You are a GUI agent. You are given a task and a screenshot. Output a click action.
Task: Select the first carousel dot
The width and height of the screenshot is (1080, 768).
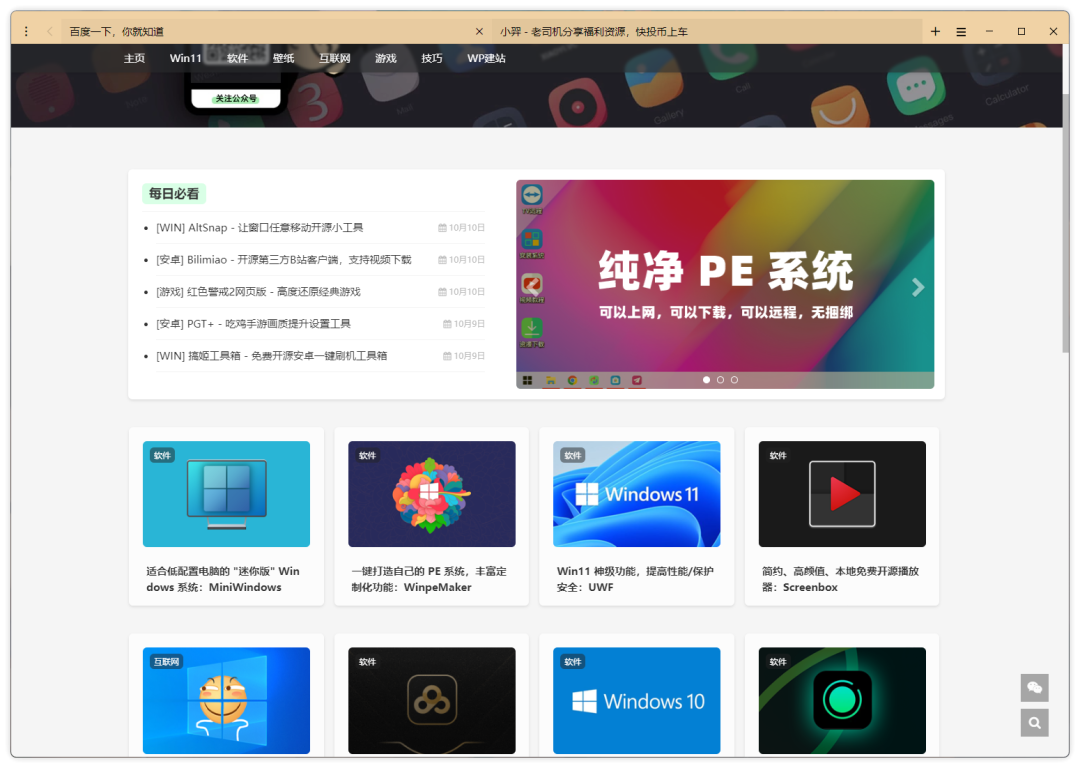[x=706, y=380]
